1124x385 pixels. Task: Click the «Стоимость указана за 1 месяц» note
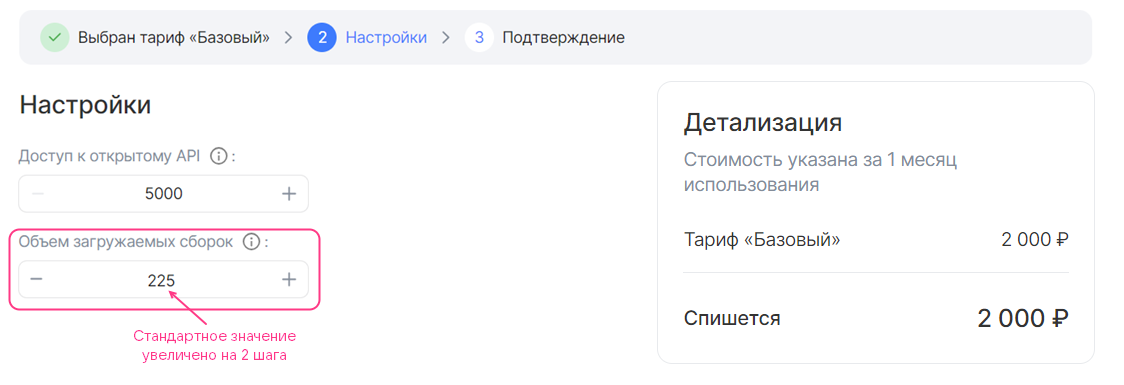[820, 172]
